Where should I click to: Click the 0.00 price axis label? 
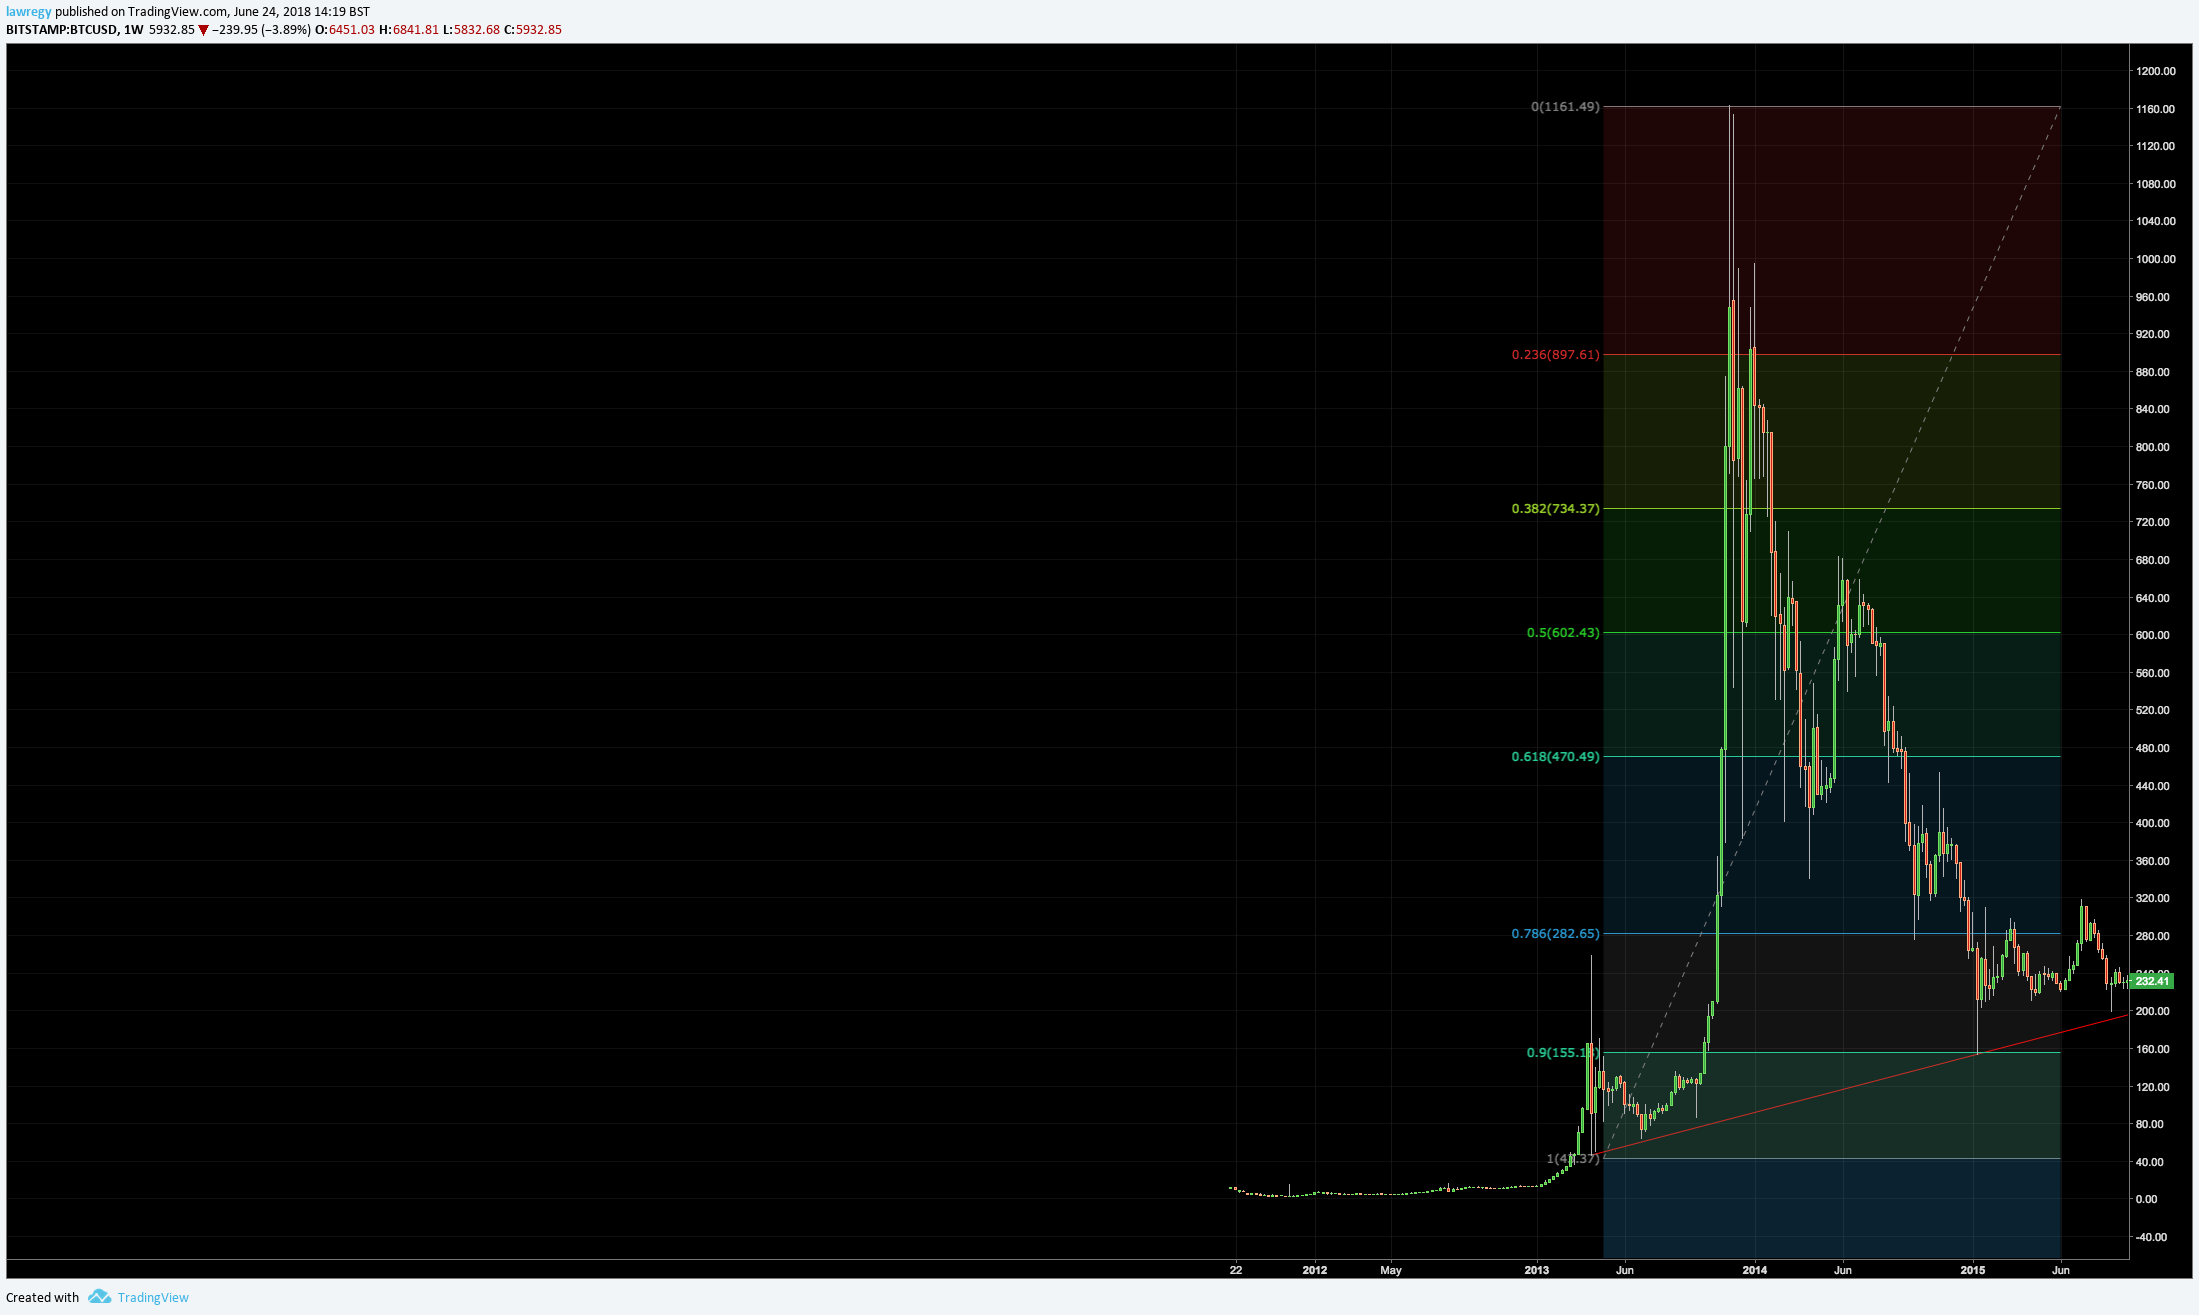tap(2146, 1199)
